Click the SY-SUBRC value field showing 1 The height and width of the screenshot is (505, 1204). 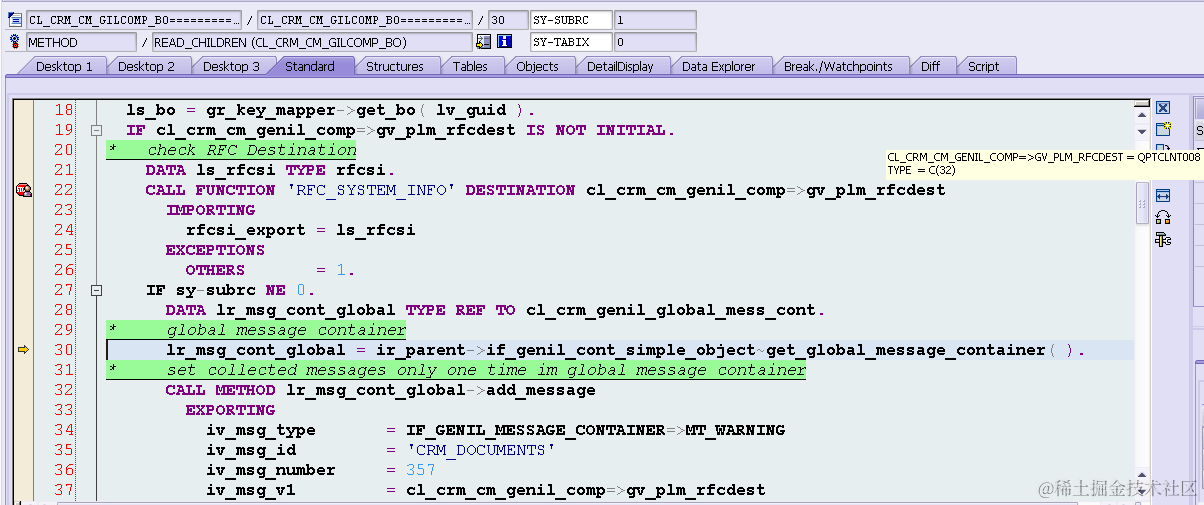pyautogui.click(x=655, y=20)
